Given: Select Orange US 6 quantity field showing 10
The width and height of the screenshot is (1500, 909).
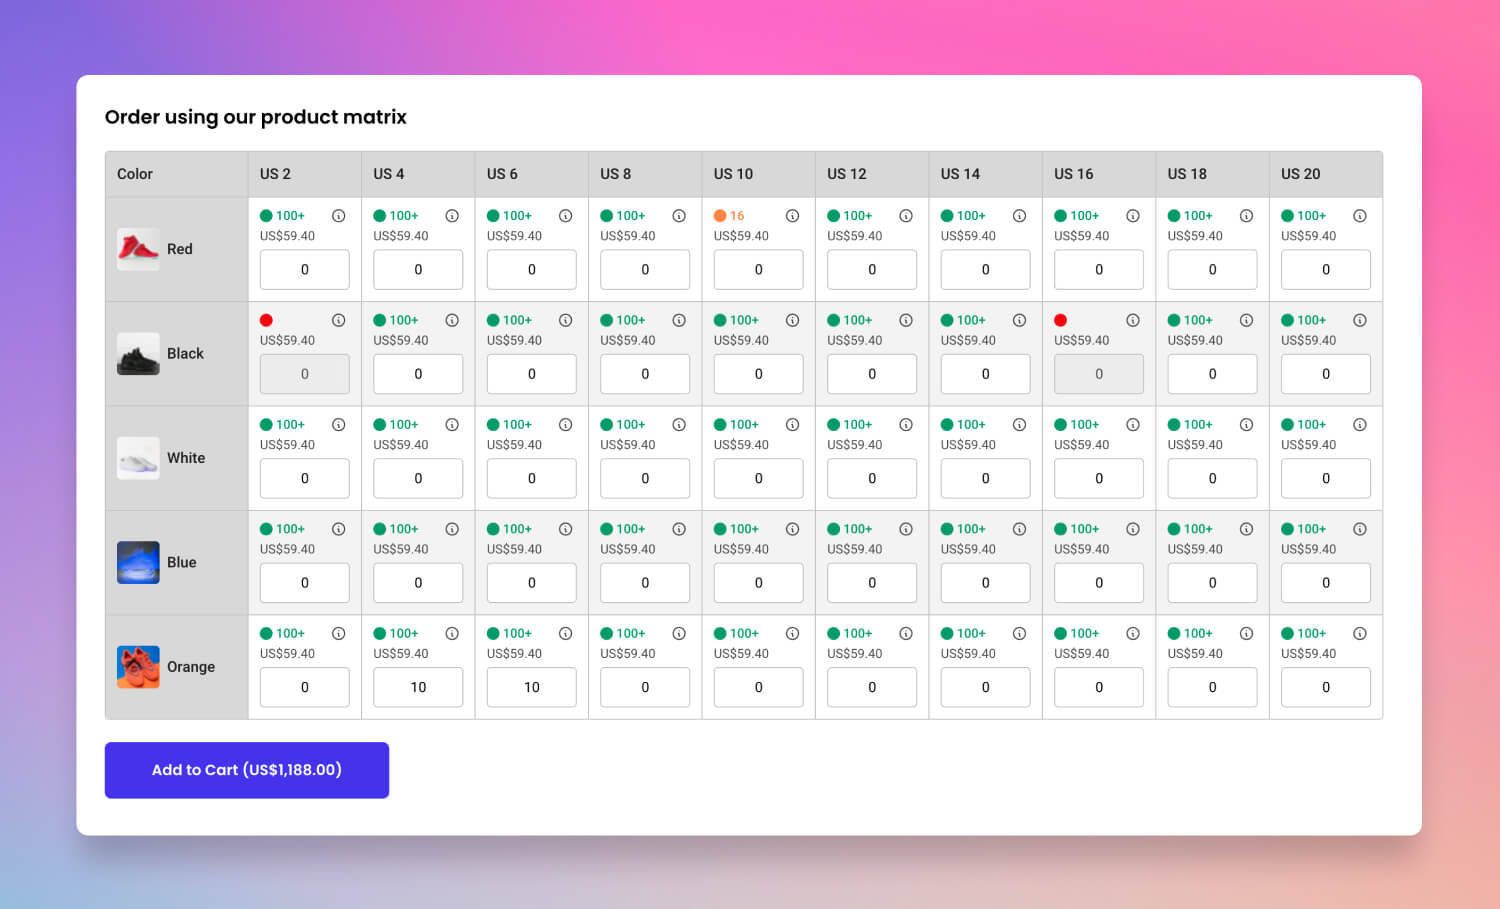Looking at the screenshot, I should click(532, 688).
